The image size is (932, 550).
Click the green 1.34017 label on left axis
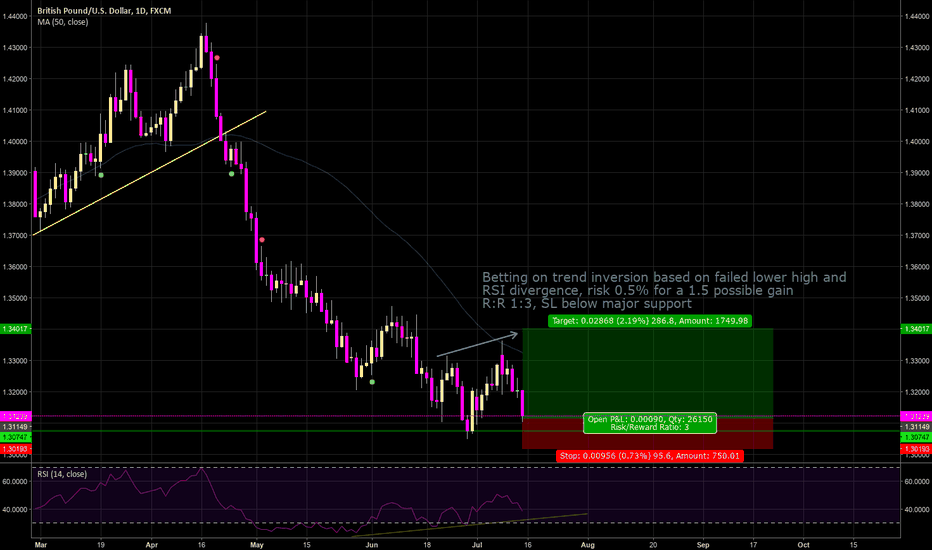16,329
